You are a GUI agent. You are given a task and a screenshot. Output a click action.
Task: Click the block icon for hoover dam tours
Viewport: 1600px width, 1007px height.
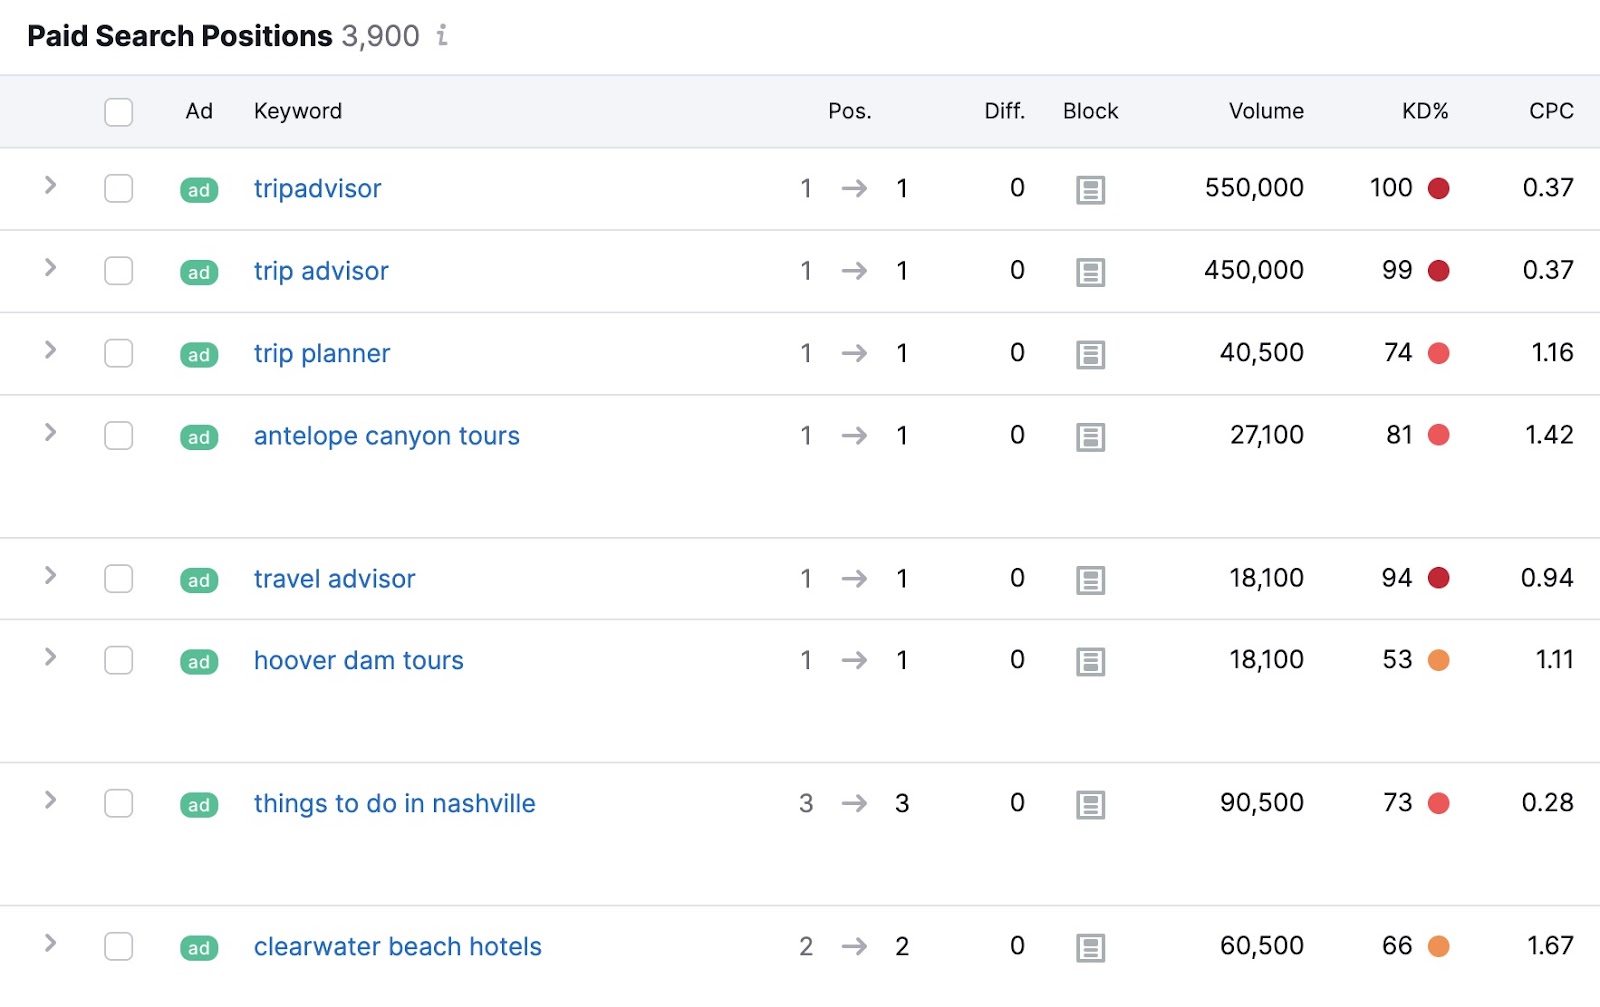(x=1090, y=661)
